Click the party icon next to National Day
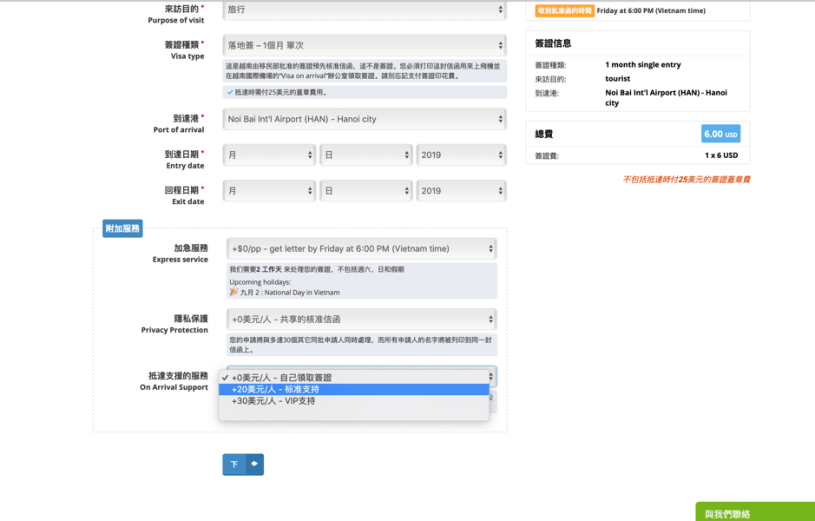 [x=234, y=292]
